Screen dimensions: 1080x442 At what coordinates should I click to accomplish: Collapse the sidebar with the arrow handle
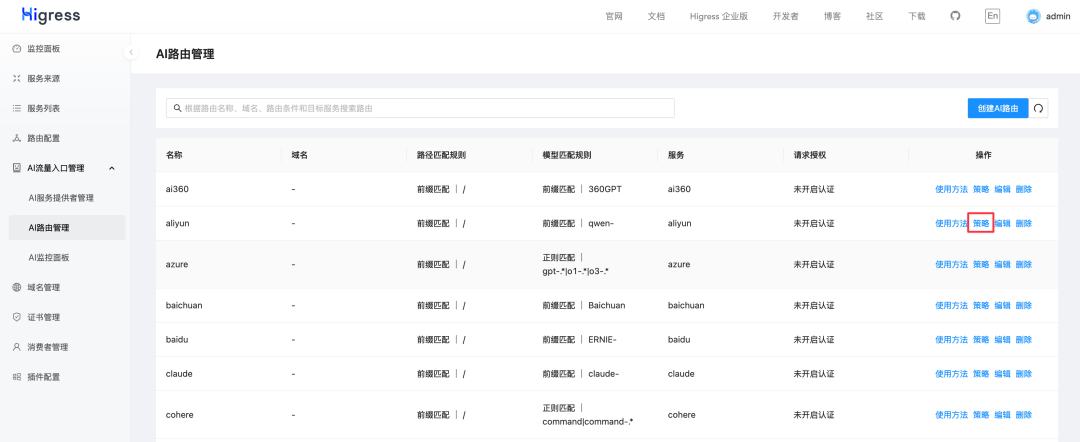(131, 52)
